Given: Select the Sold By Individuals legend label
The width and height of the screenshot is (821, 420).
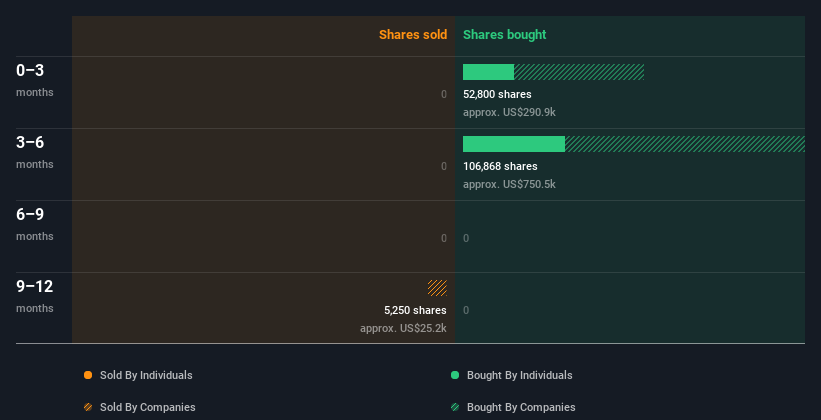Looking at the screenshot, I should pyautogui.click(x=146, y=375).
